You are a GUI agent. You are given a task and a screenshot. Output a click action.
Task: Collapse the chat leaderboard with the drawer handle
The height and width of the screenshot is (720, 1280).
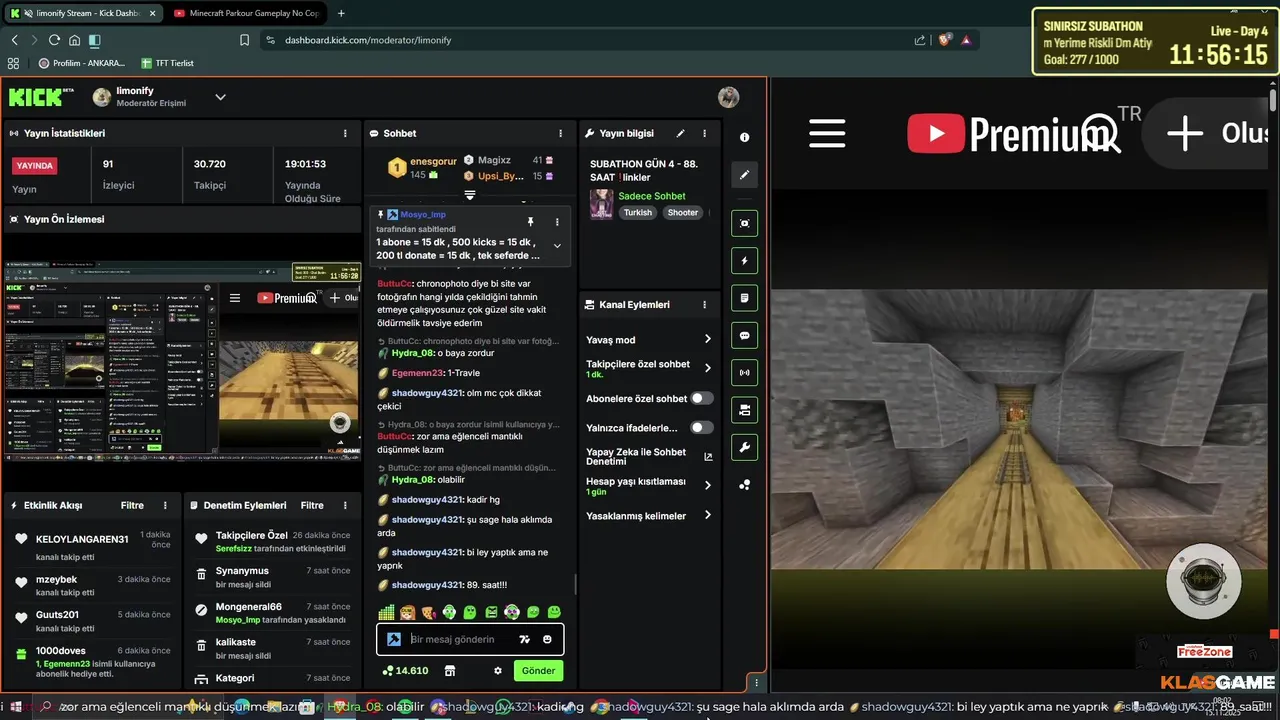click(470, 195)
